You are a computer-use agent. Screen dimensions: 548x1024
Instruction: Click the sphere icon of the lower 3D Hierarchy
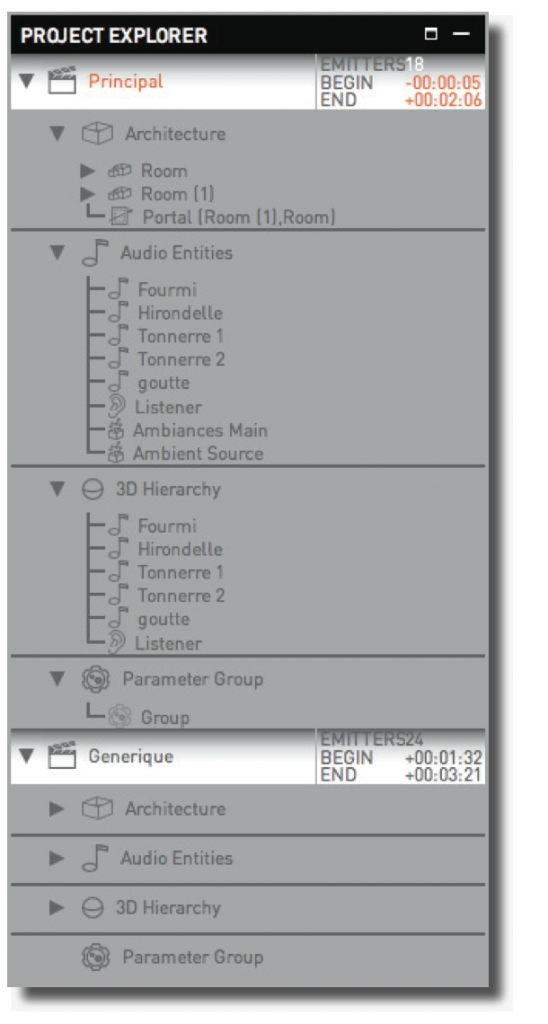click(93, 908)
